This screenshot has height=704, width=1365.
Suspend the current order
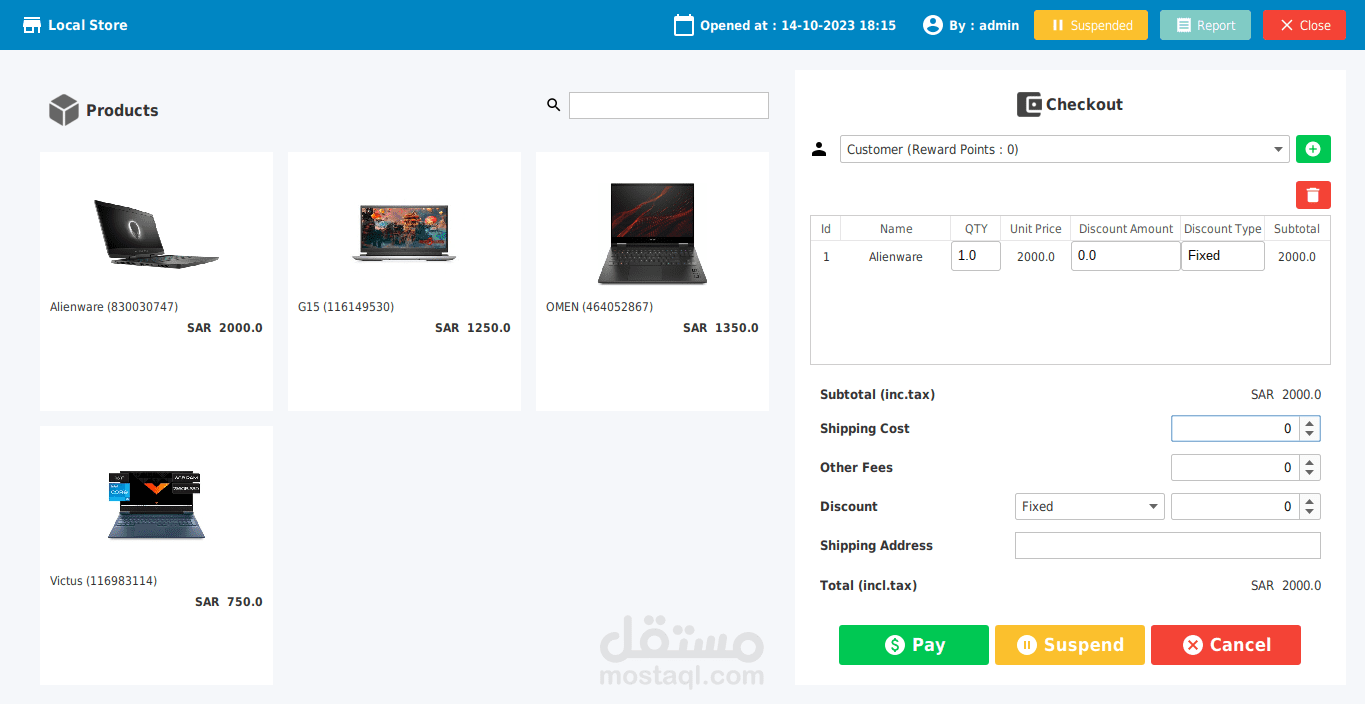point(1070,645)
